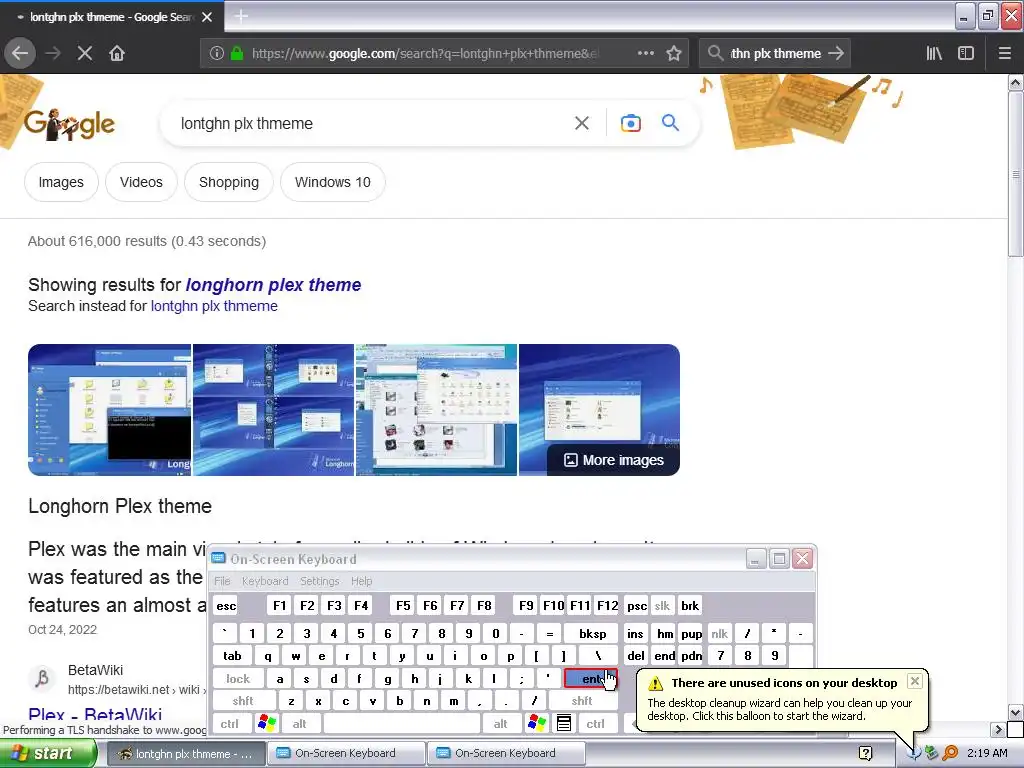The width and height of the screenshot is (1024, 768).
Task: Click the left Windows logo key
Action: coord(266,724)
